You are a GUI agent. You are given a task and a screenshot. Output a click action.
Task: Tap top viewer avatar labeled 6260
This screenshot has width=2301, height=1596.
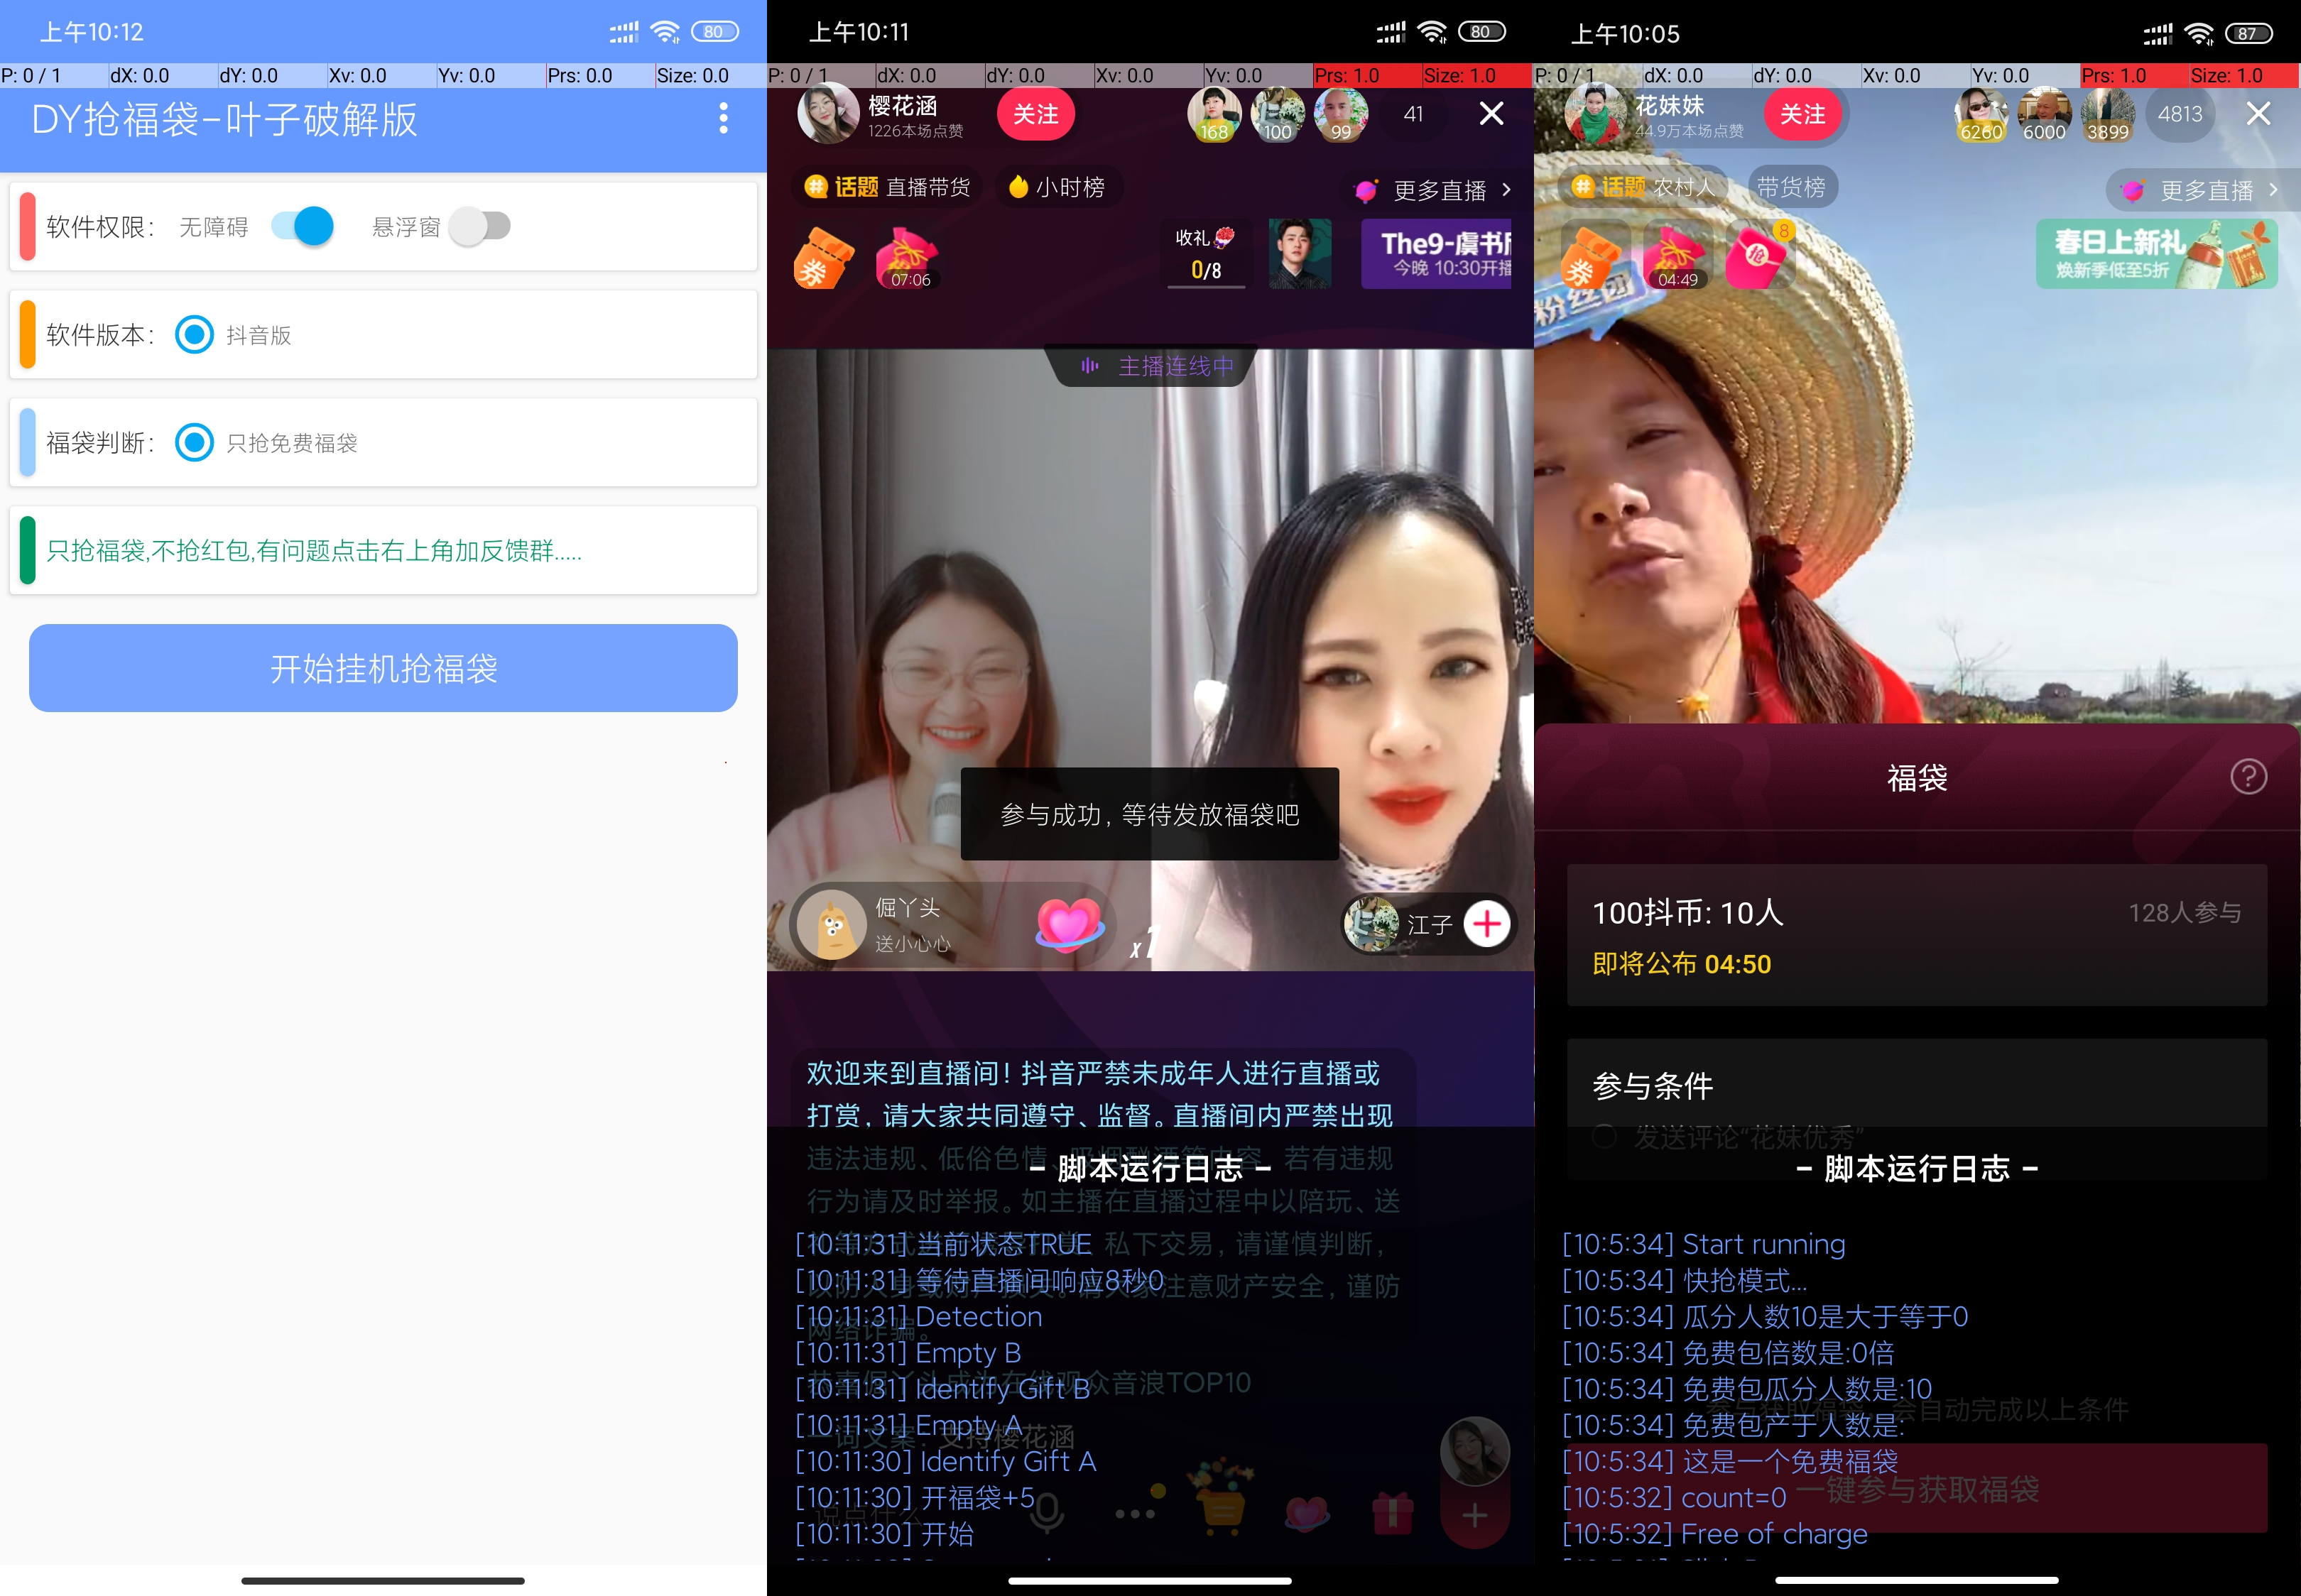pos(1981,114)
